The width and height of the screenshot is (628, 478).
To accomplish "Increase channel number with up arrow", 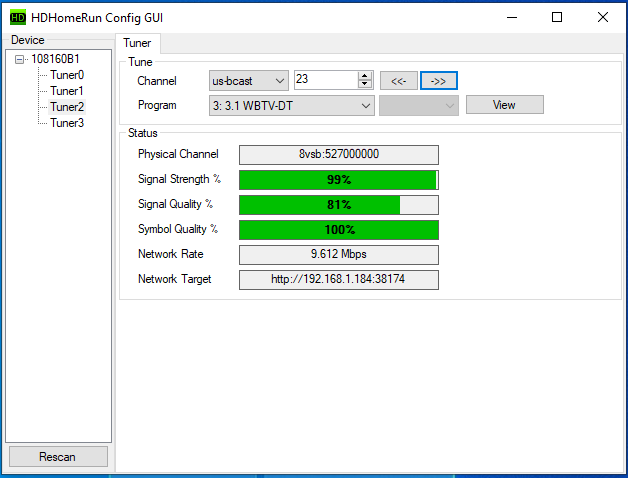I will tap(365, 76).
